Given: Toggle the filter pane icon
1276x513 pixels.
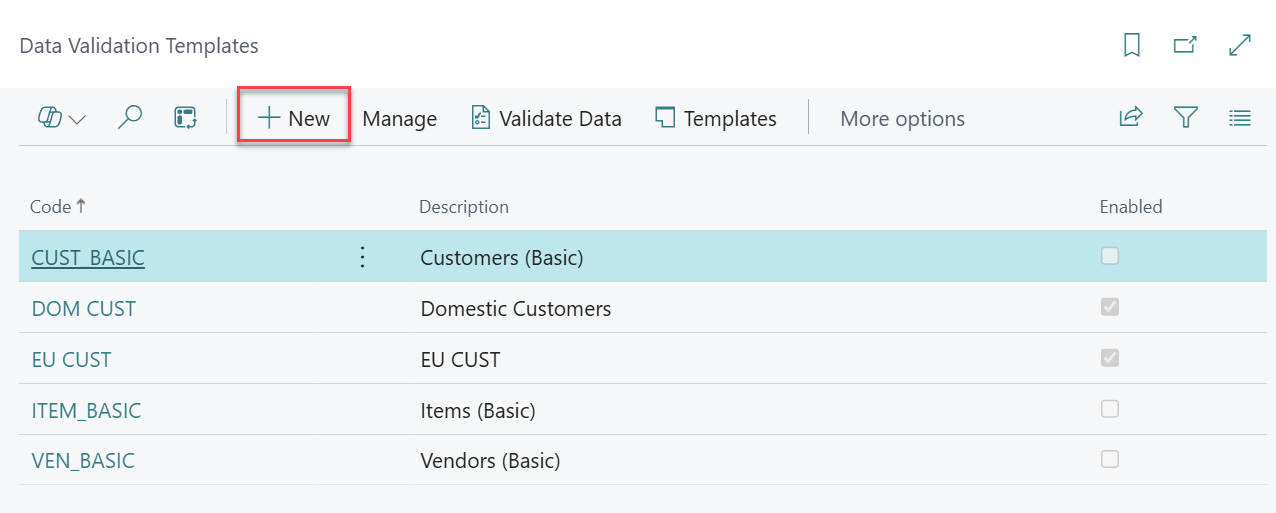Looking at the screenshot, I should [1186, 118].
